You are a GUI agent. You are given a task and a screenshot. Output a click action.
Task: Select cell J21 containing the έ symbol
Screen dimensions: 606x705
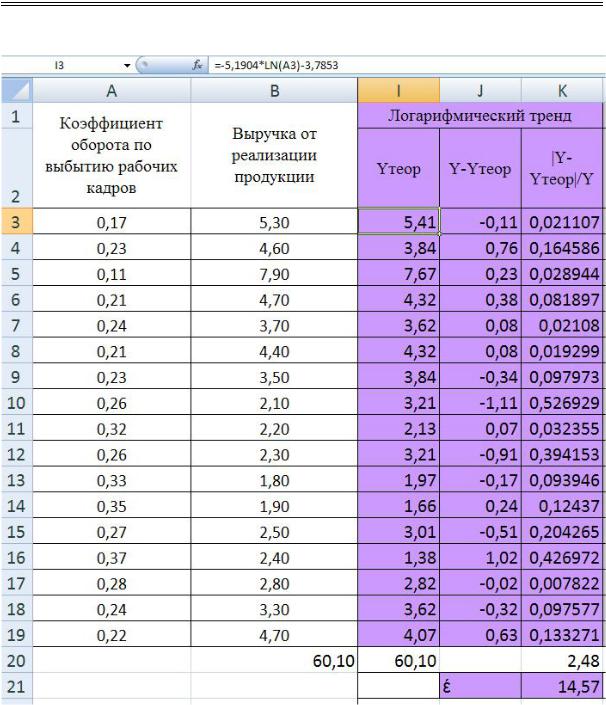pos(480,687)
